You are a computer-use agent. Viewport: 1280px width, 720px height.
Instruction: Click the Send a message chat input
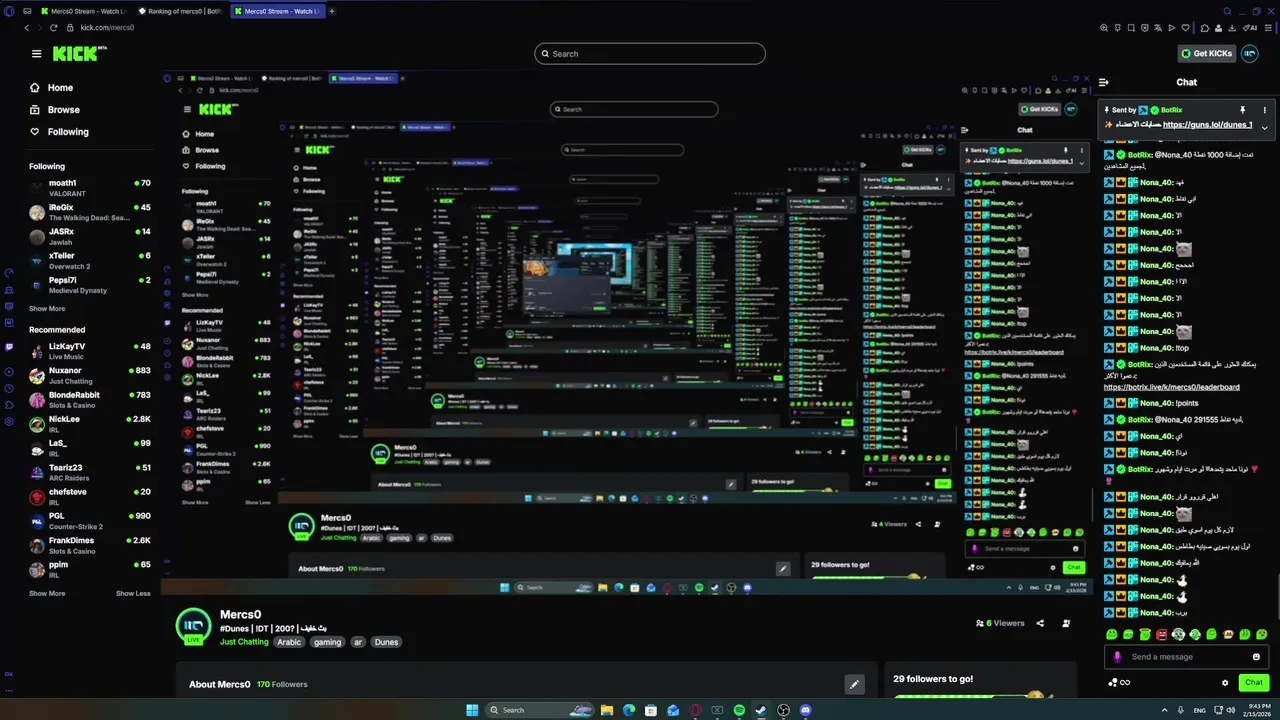(x=1186, y=657)
